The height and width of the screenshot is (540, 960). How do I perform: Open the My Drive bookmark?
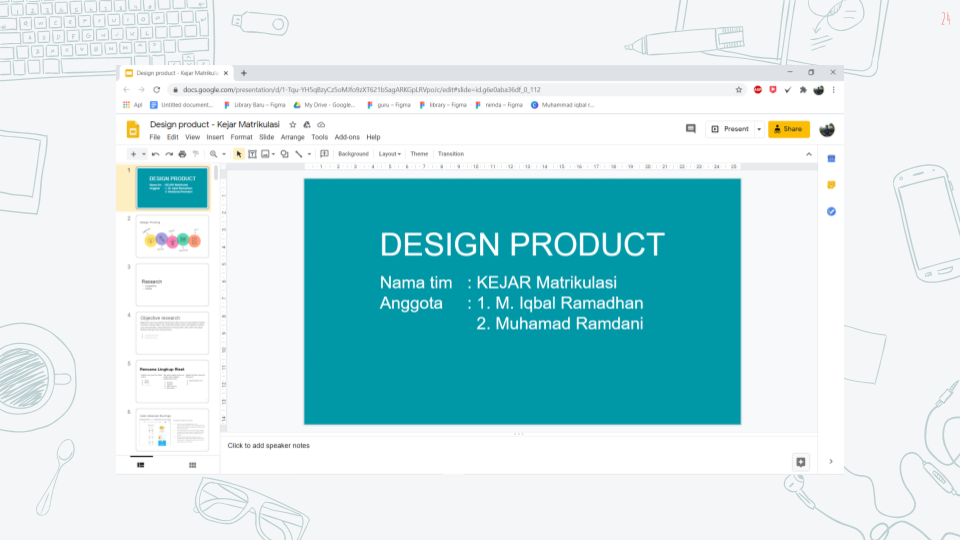coord(324,105)
